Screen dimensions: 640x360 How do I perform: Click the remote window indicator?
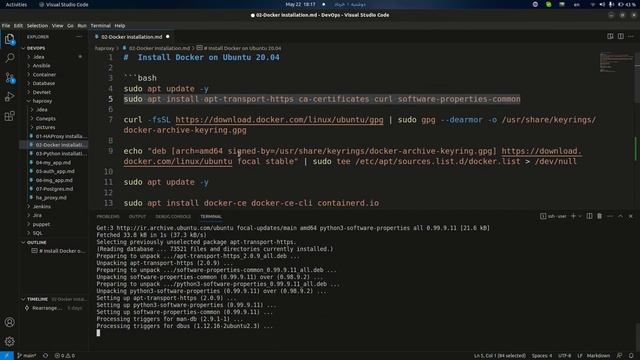click(x=7, y=356)
